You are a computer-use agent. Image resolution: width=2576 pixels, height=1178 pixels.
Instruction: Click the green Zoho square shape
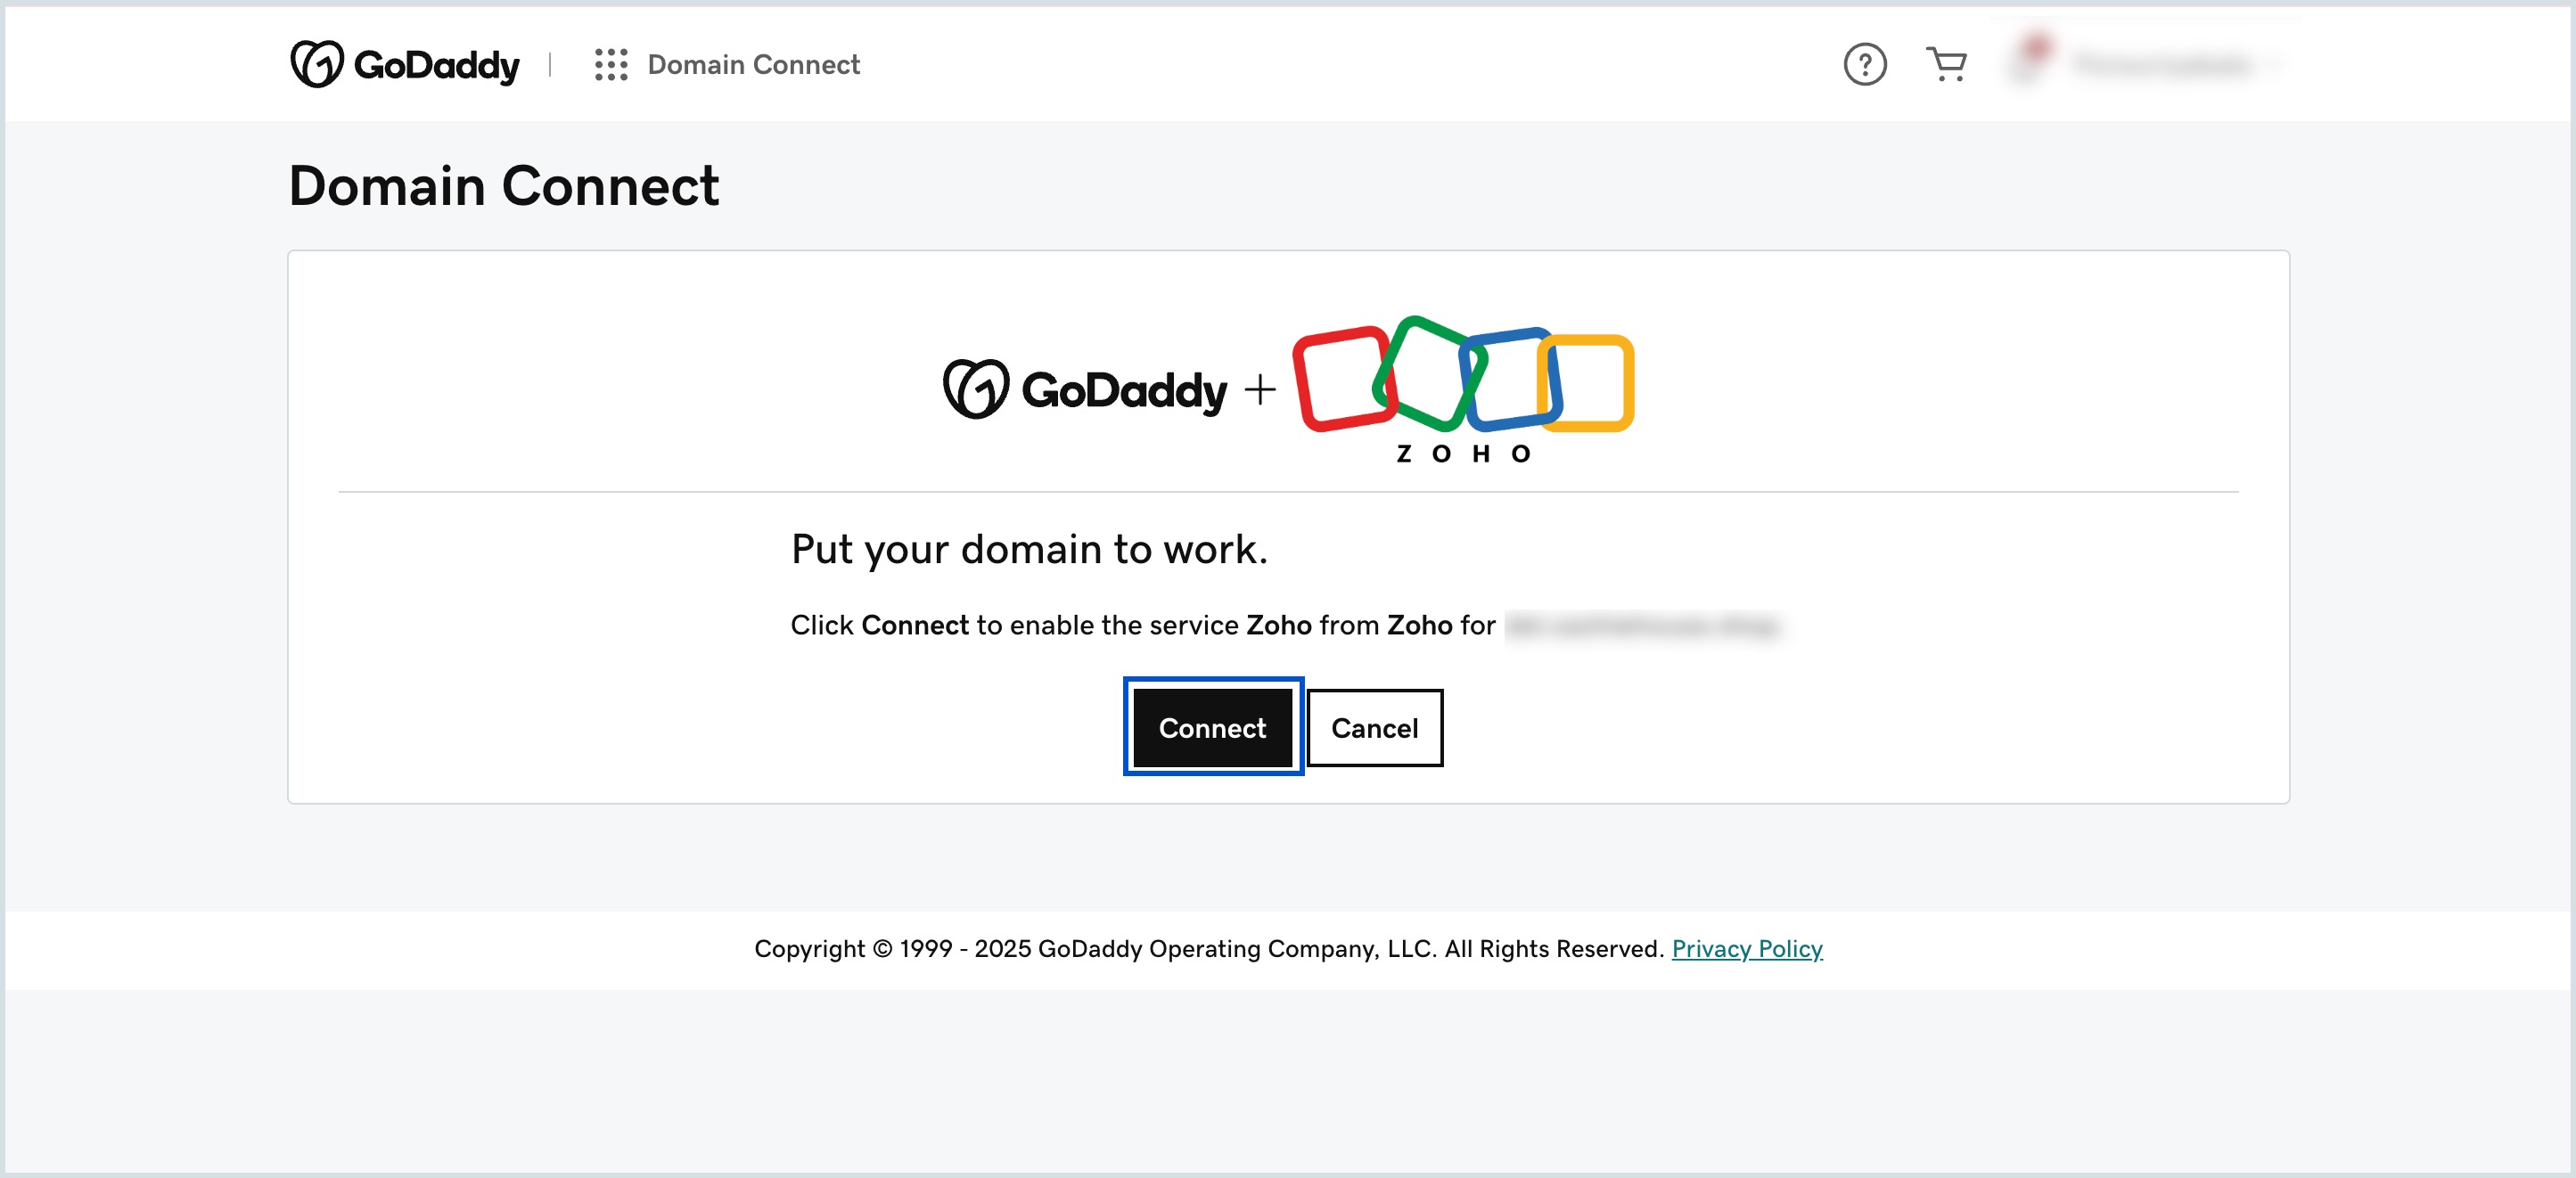click(x=1430, y=375)
